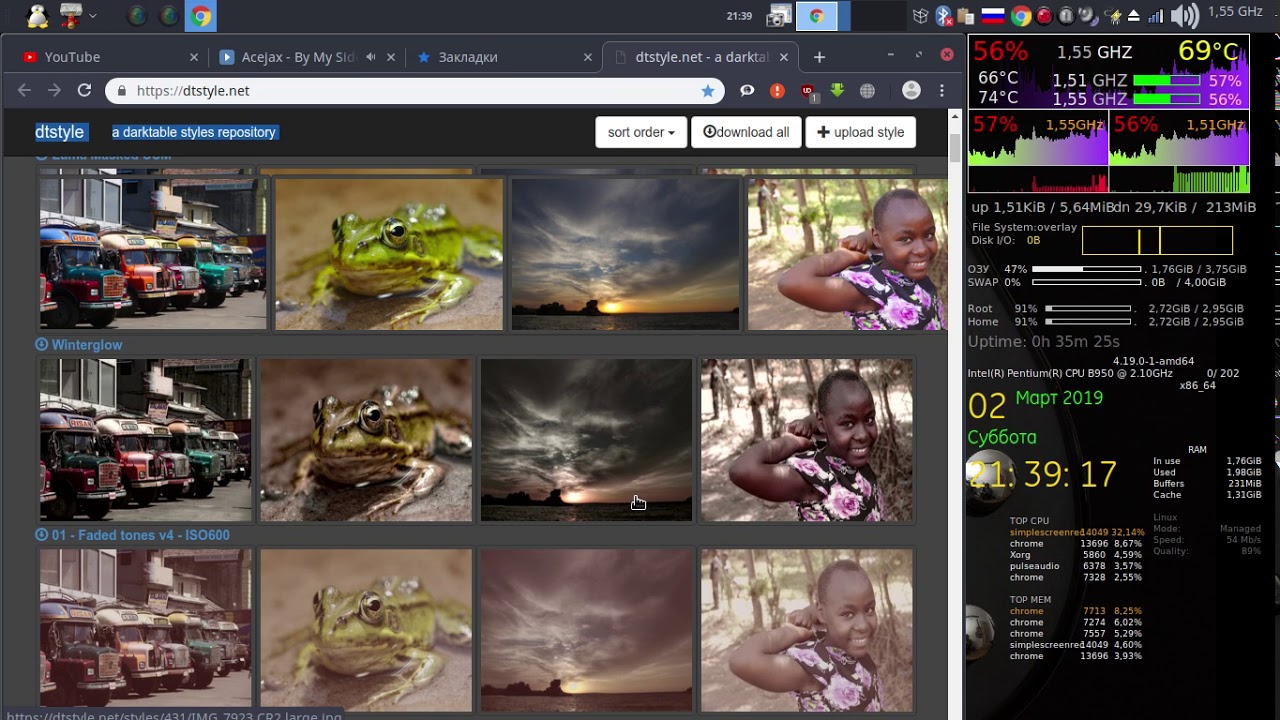
Task: Open Winterglow girl portrait thumbnail
Action: [x=807, y=440]
